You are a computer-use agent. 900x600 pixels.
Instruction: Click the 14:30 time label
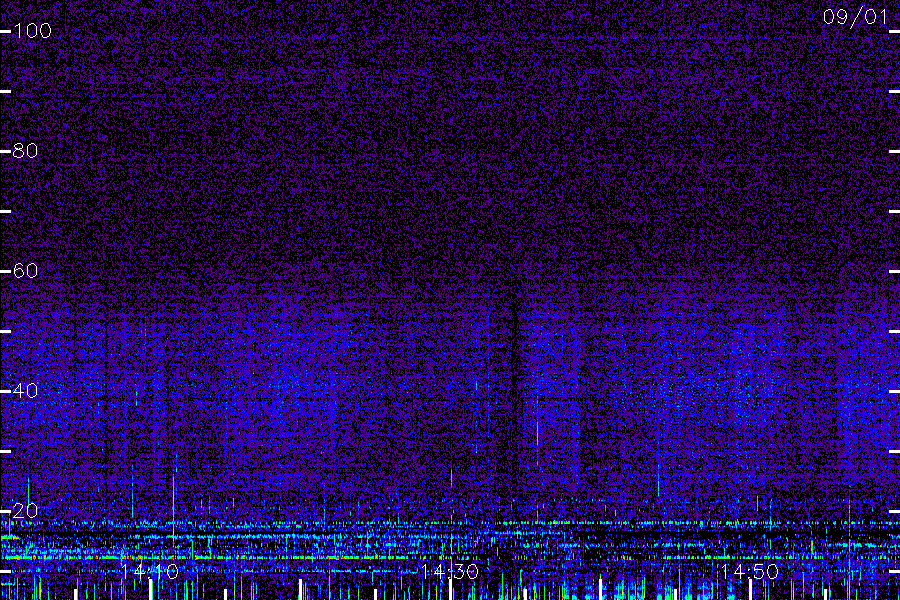[x=450, y=572]
